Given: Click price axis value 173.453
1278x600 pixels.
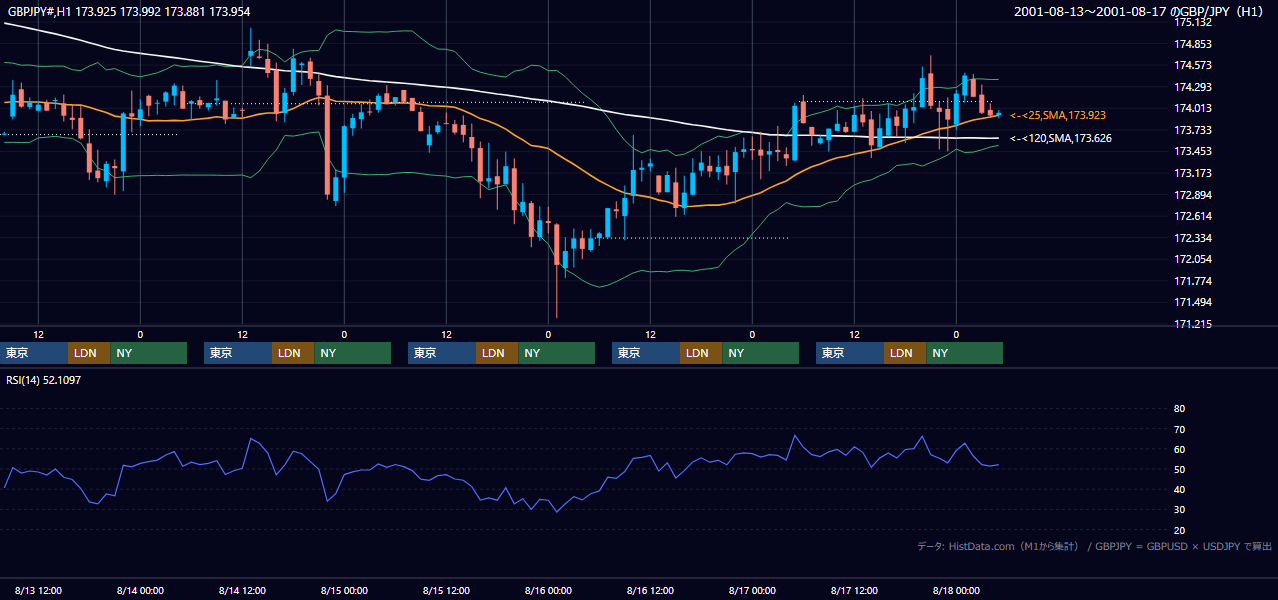Looking at the screenshot, I should 1193,151.
